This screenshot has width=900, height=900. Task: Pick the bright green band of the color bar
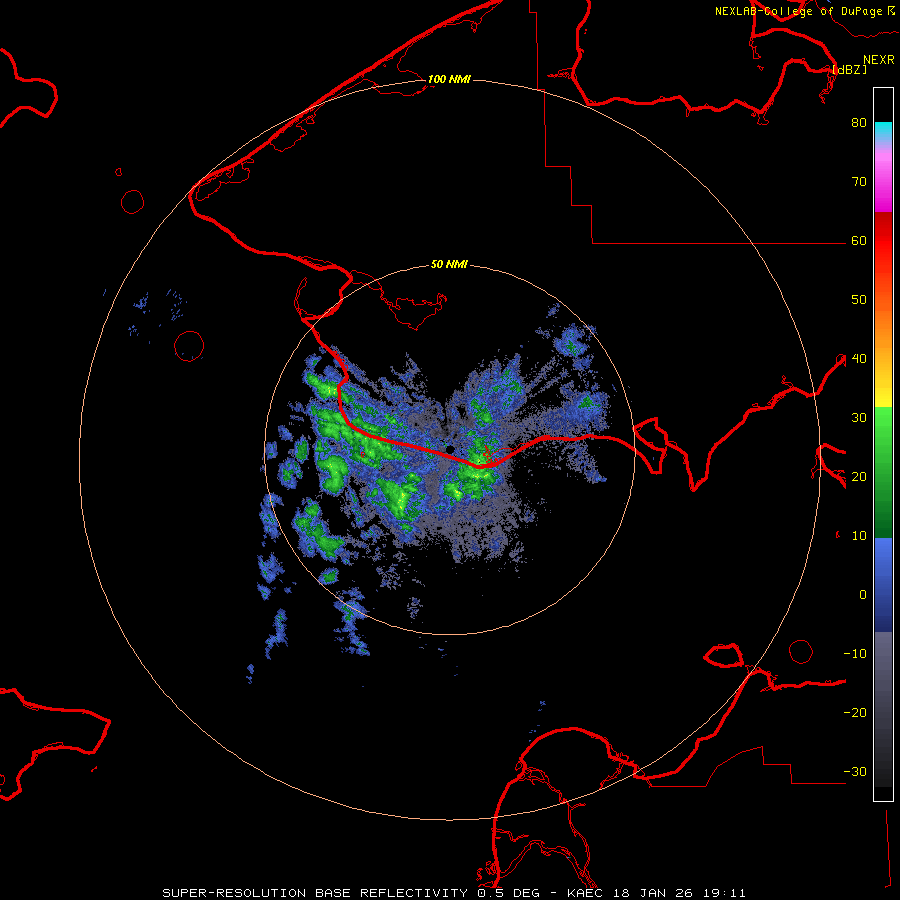click(x=883, y=422)
